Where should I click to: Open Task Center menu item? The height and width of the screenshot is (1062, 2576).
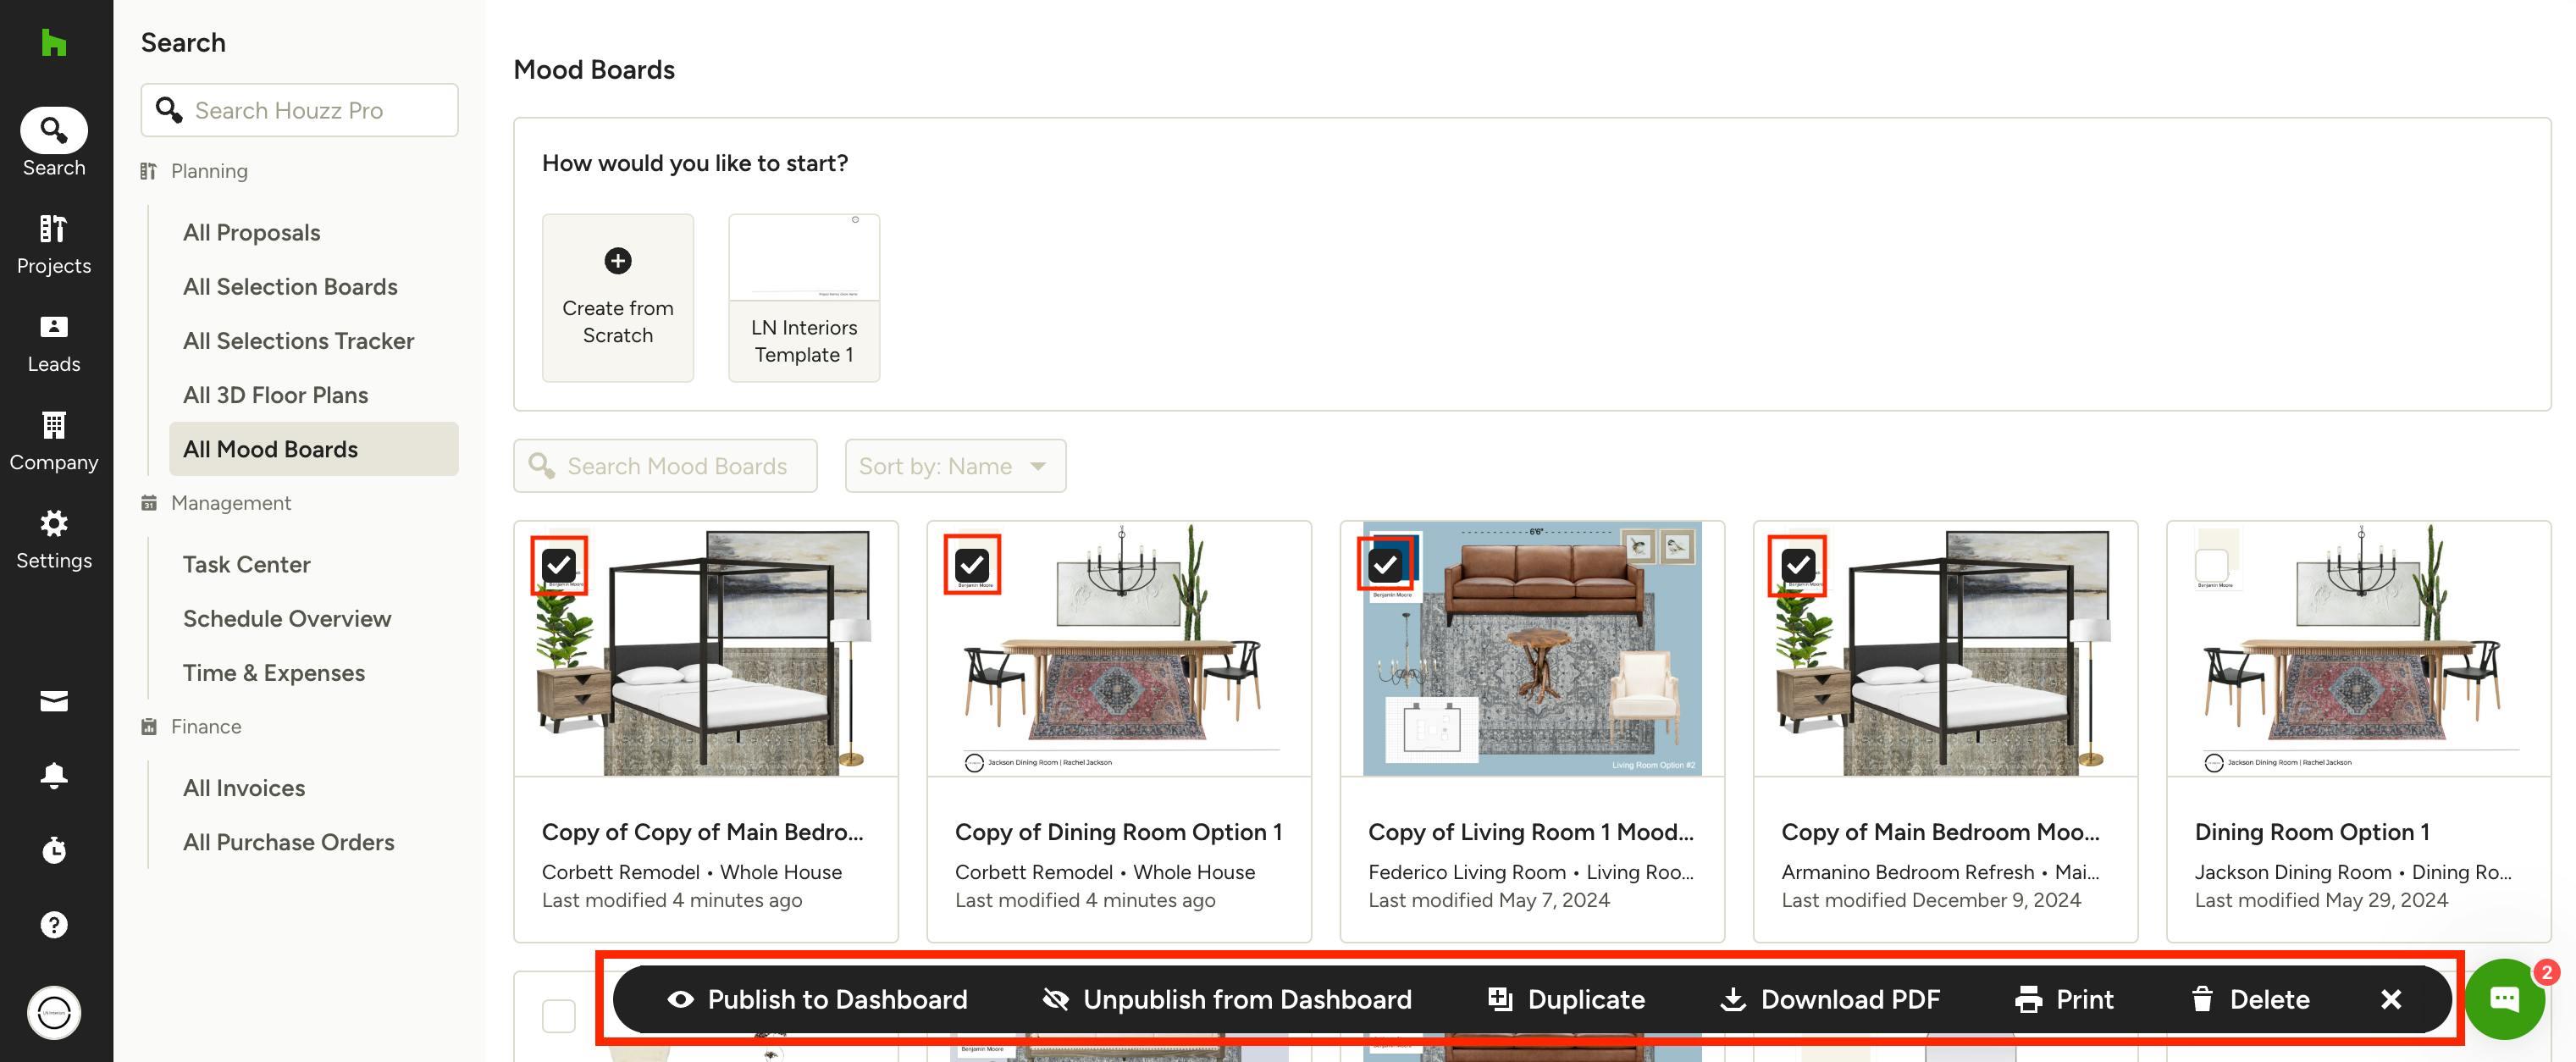click(x=246, y=565)
